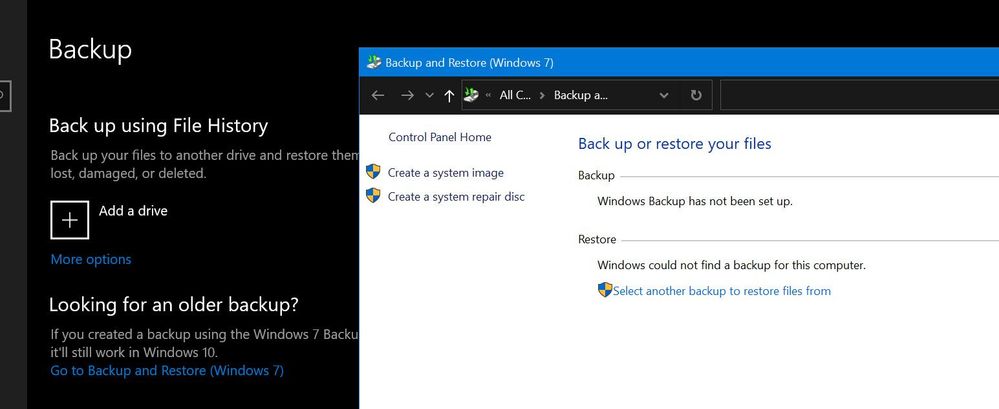Click Create a system image link
The width and height of the screenshot is (999, 409).
click(x=446, y=173)
